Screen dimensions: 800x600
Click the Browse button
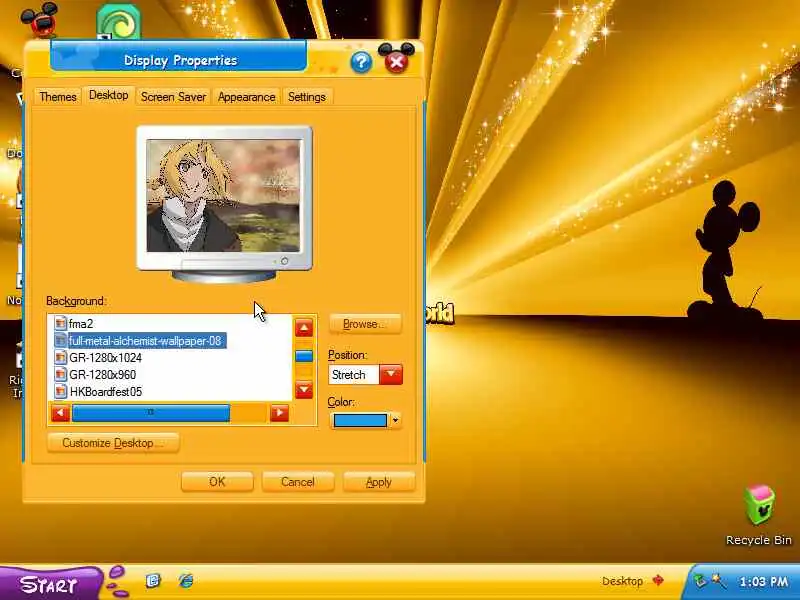coord(365,324)
